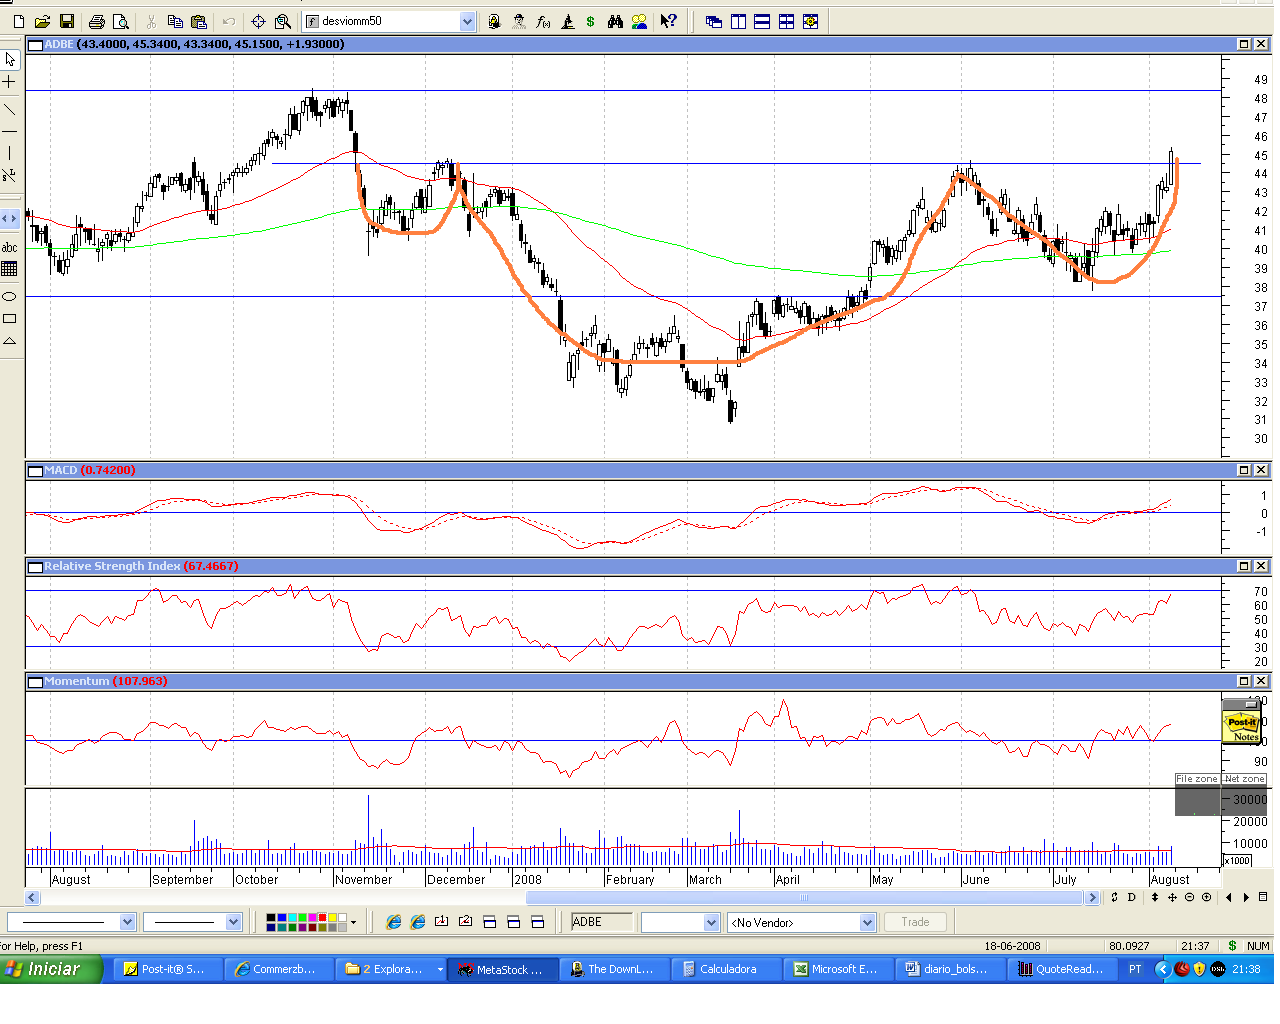Click the Relative Strength Index panel title

[112, 566]
